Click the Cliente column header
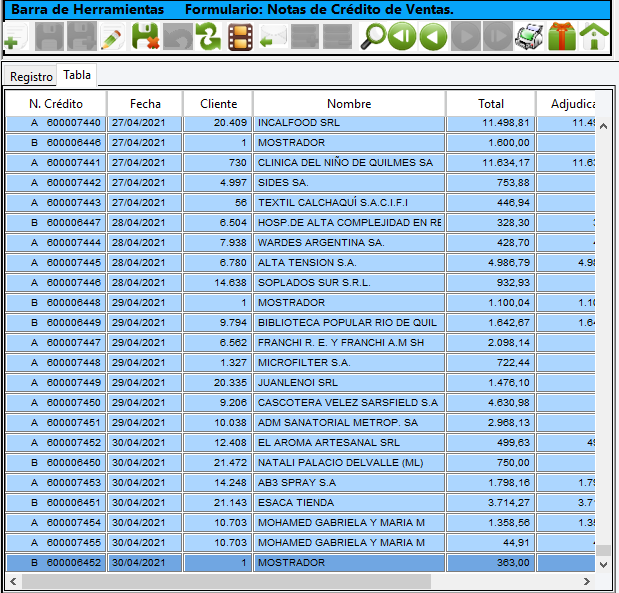Image resolution: width=619 pixels, height=593 pixels. 218,104
